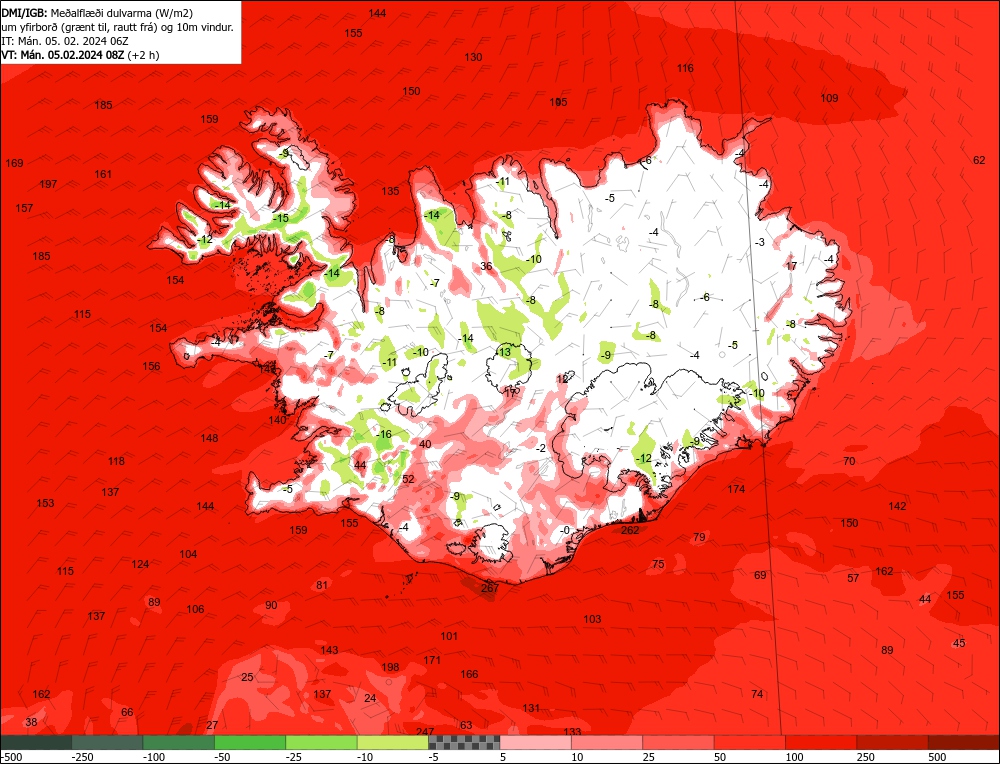Click the ocean value 133 at the bottom
This screenshot has height=764, width=1000.
pyautogui.click(x=573, y=732)
